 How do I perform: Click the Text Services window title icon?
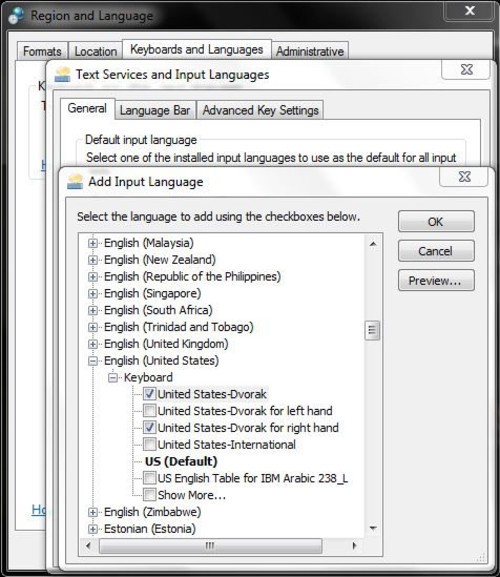click(x=63, y=75)
